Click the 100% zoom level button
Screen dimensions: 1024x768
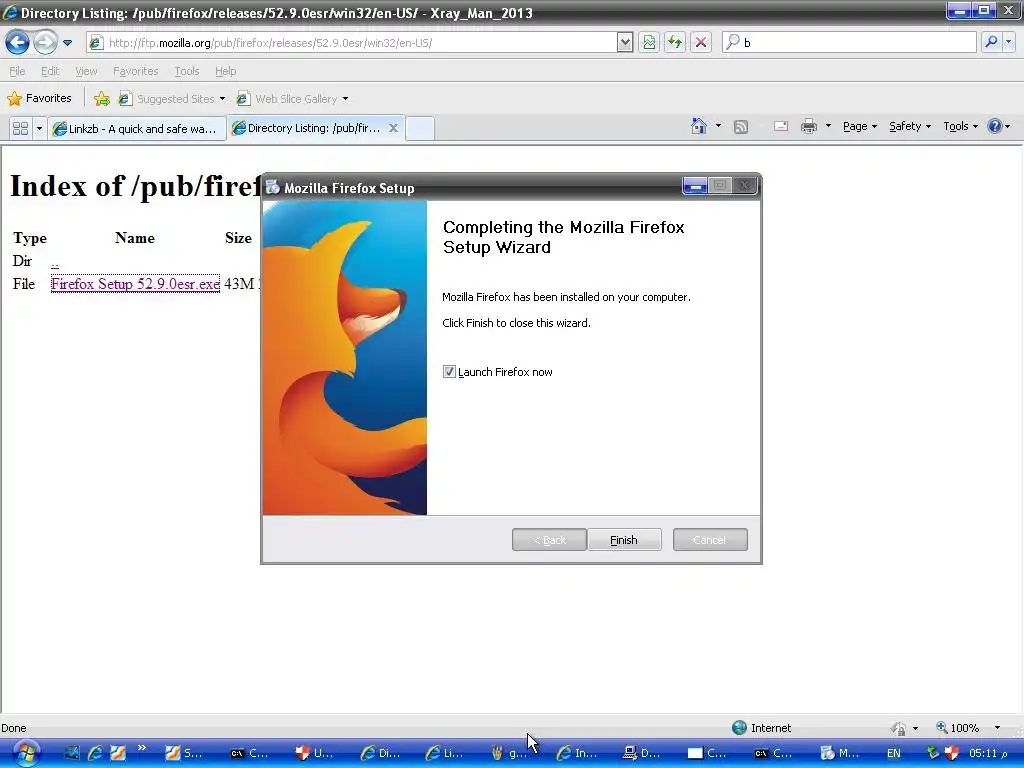click(957, 728)
